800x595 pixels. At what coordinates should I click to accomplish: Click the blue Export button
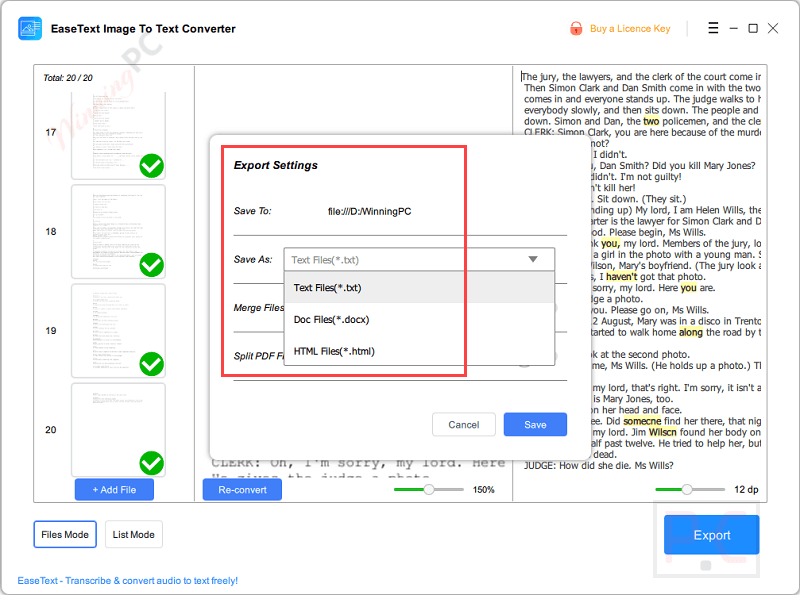(x=711, y=535)
